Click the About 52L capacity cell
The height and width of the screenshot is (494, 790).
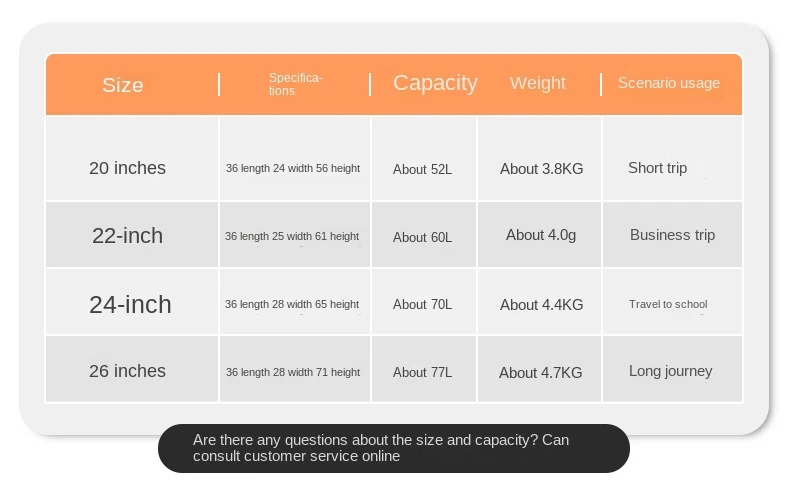[423, 170]
